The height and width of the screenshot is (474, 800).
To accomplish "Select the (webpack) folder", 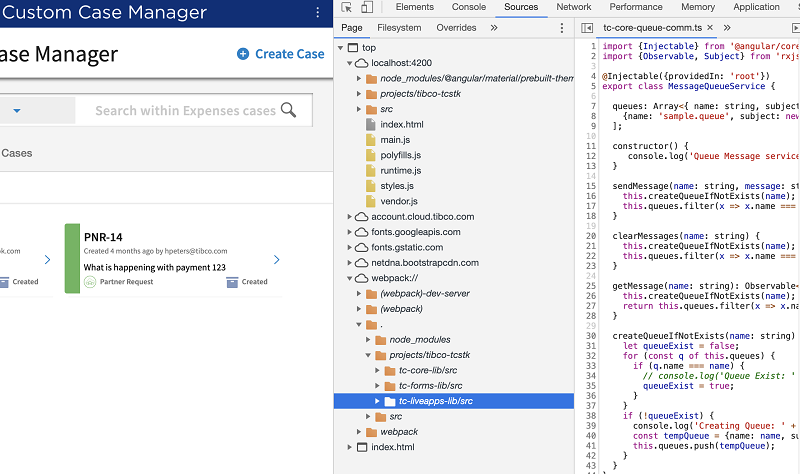I will point(401,309).
